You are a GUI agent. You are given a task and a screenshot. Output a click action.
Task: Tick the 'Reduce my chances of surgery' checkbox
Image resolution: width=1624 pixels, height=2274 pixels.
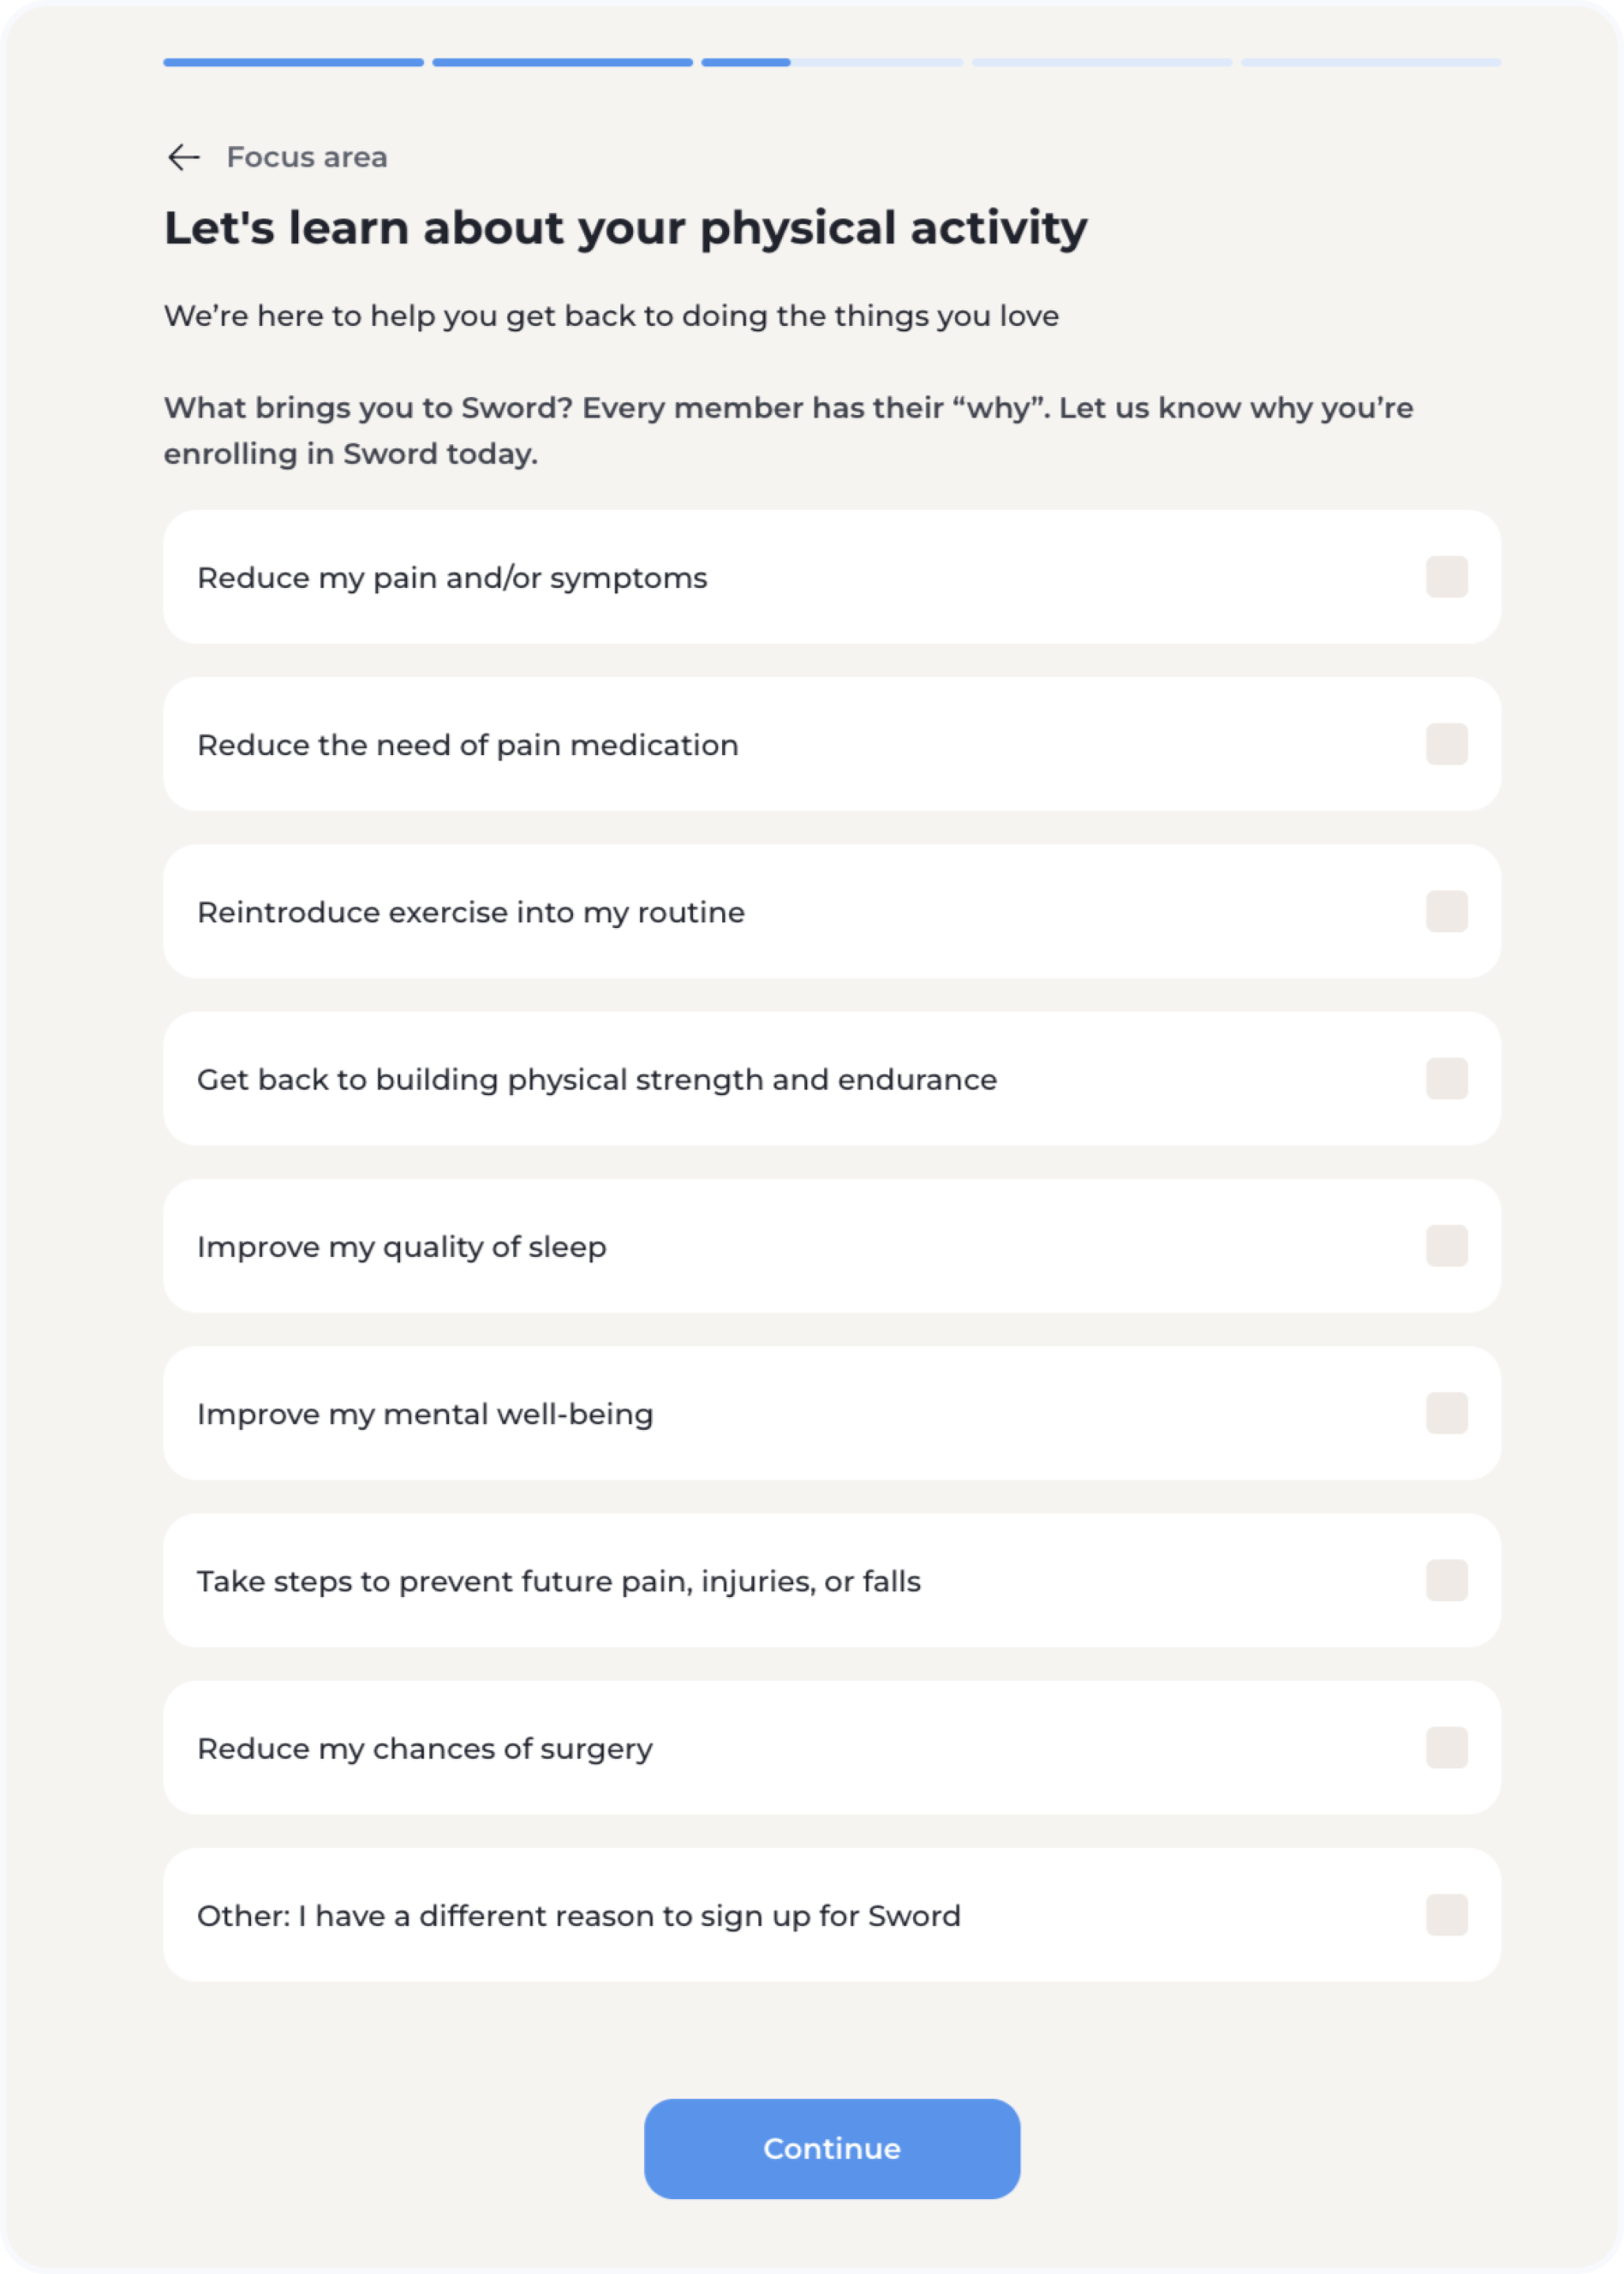tap(1446, 1747)
